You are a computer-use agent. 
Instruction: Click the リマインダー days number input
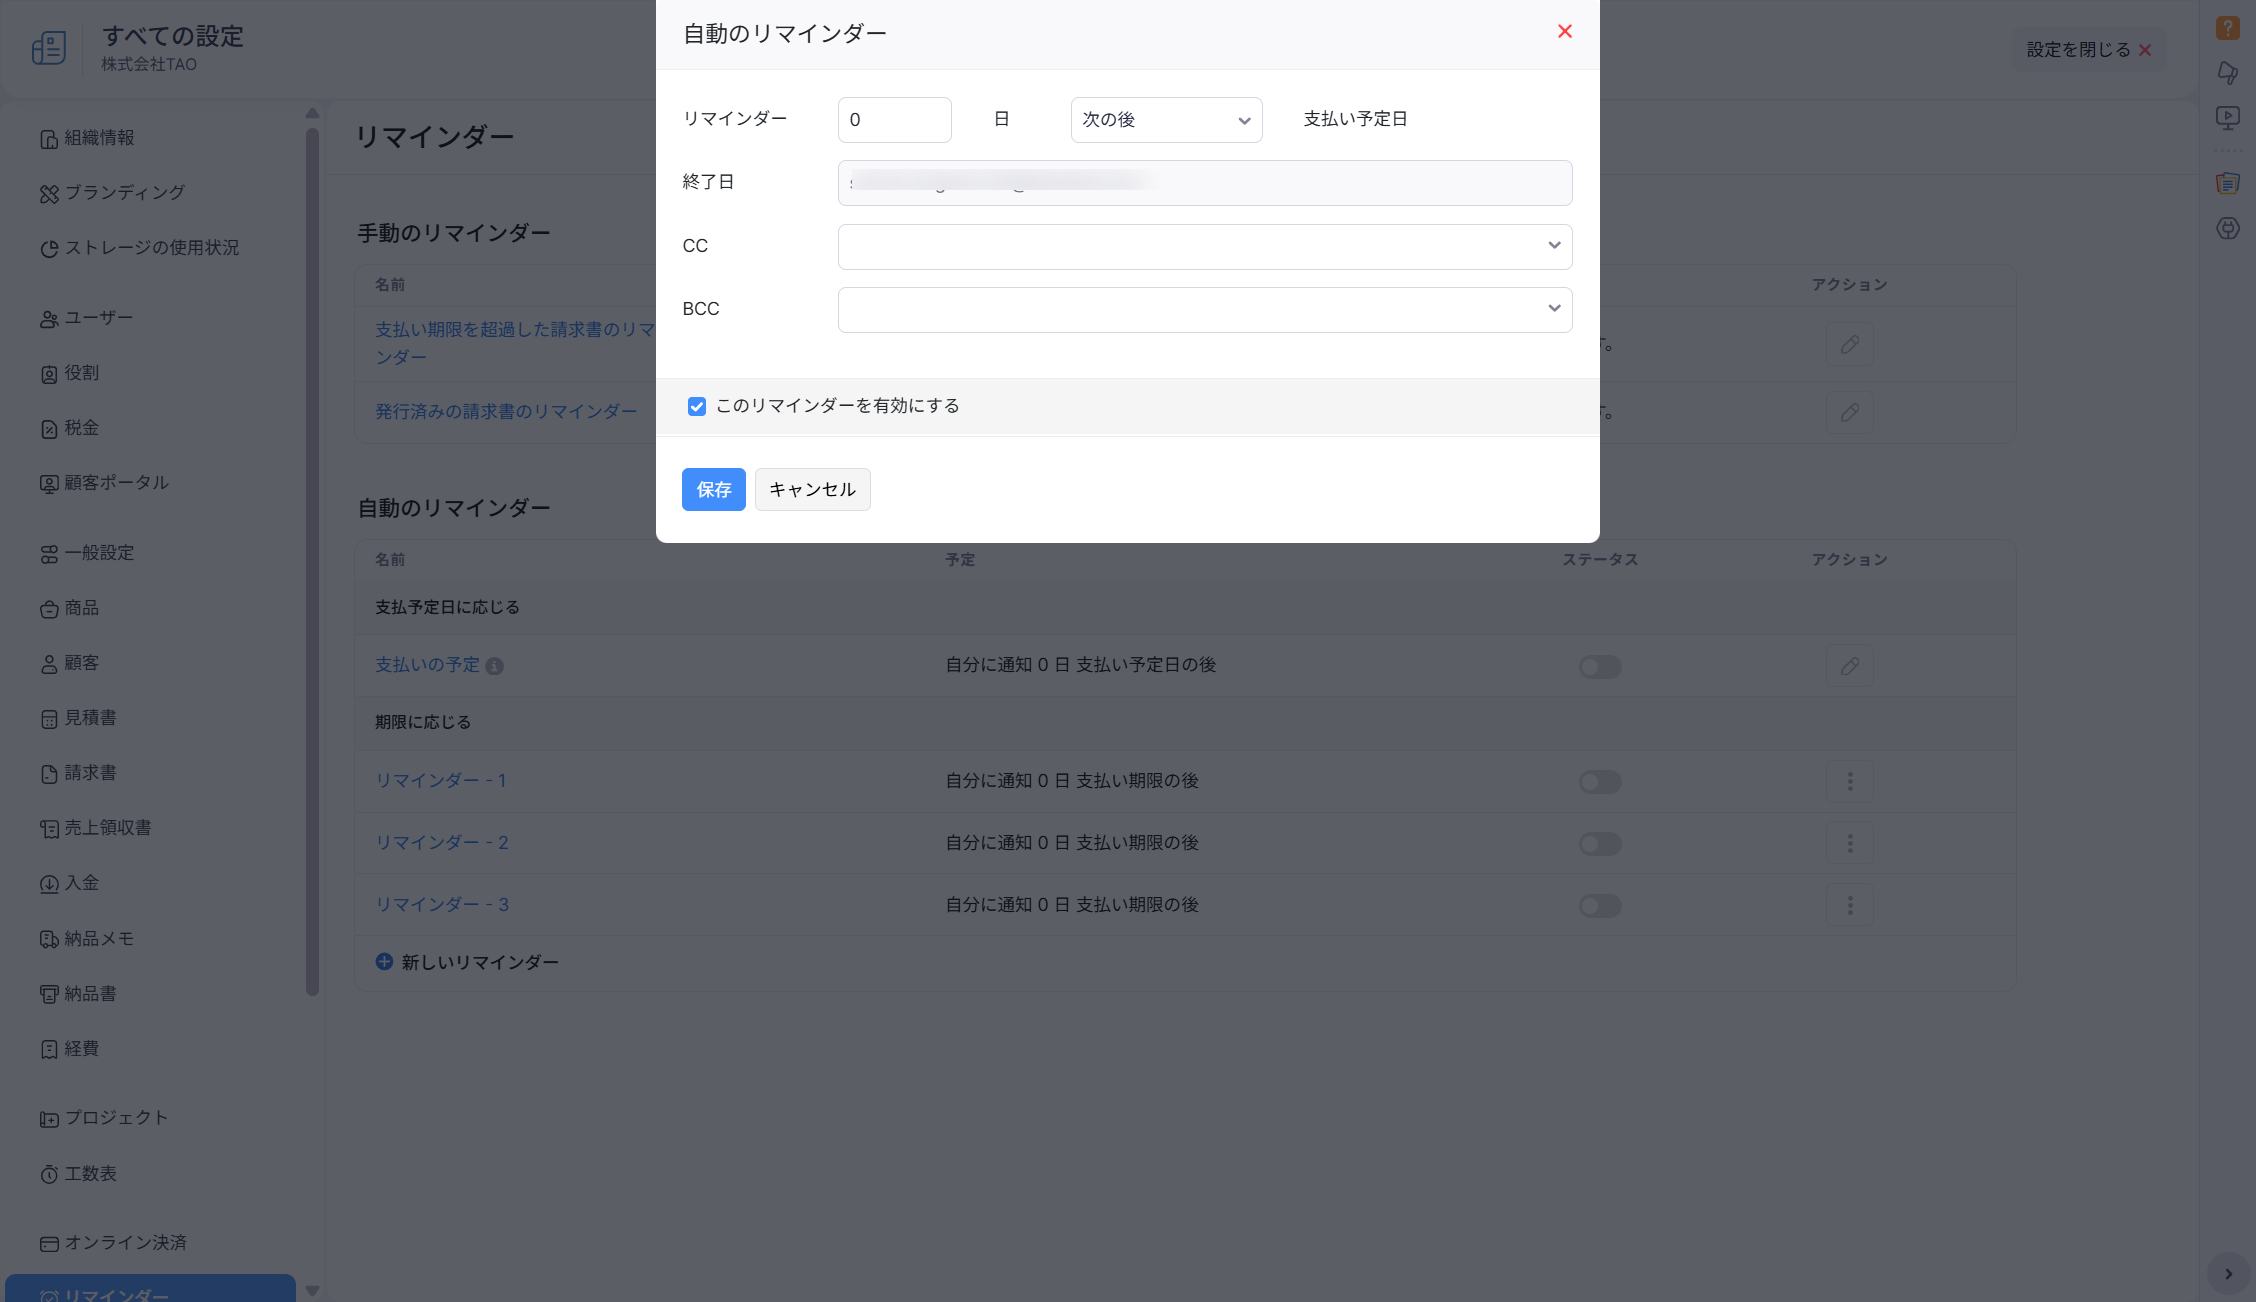pos(894,120)
